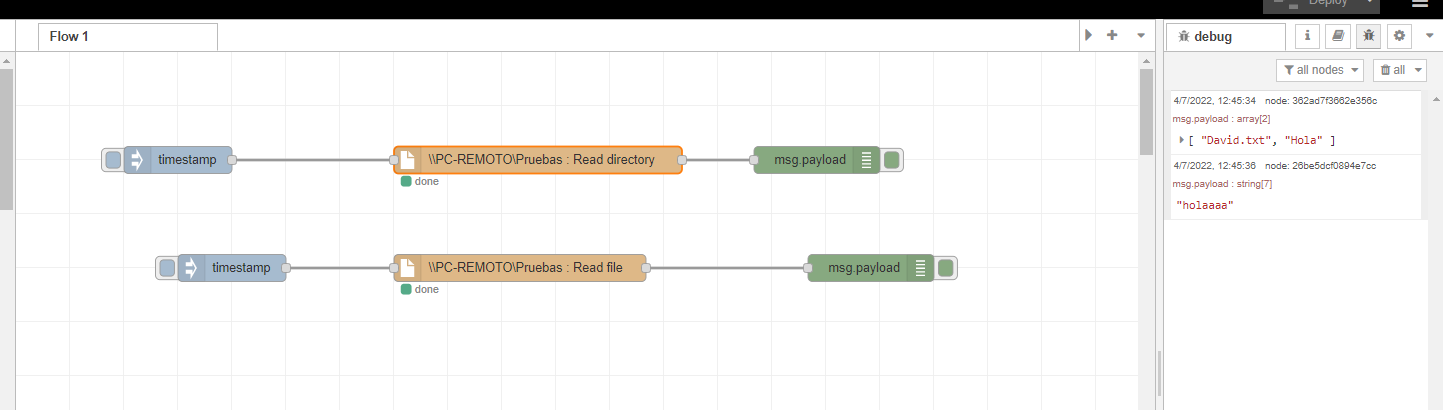Click the canvas vertical scrollbar thumb
The height and width of the screenshot is (410, 1443).
[1146, 110]
